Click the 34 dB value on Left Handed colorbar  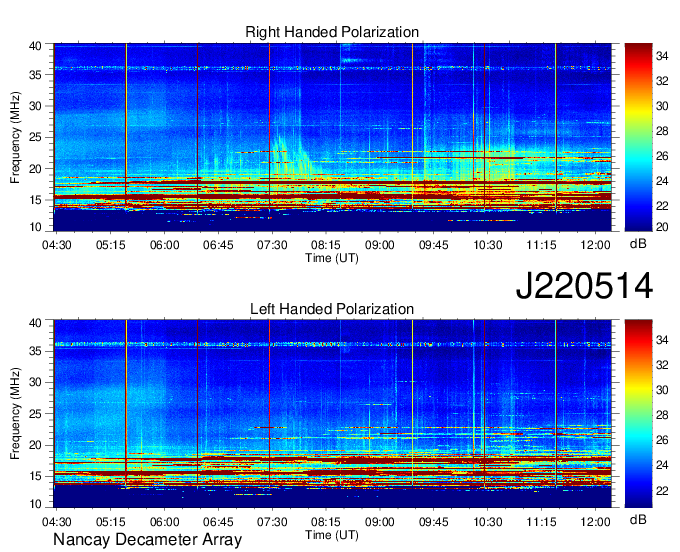coord(662,340)
